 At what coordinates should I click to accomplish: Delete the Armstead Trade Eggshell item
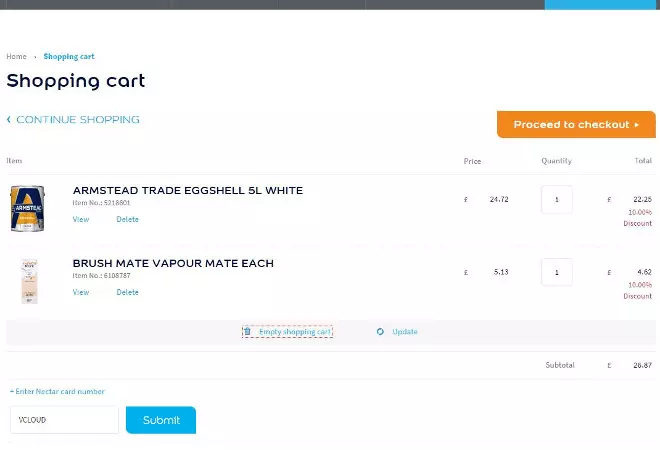(x=127, y=219)
